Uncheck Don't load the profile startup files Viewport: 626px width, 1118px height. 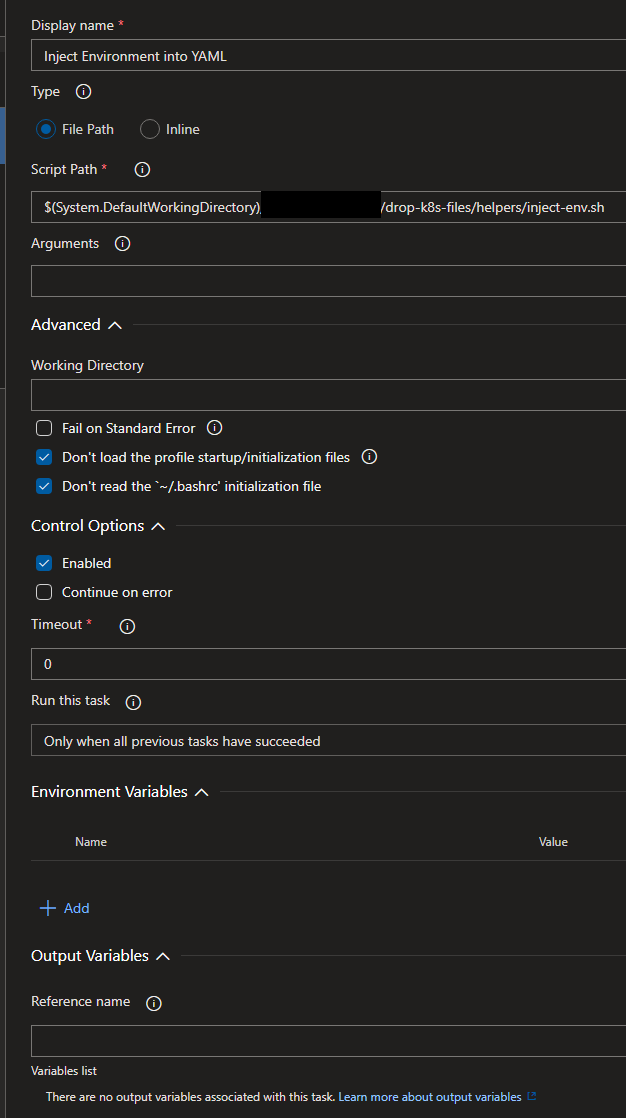[44, 457]
